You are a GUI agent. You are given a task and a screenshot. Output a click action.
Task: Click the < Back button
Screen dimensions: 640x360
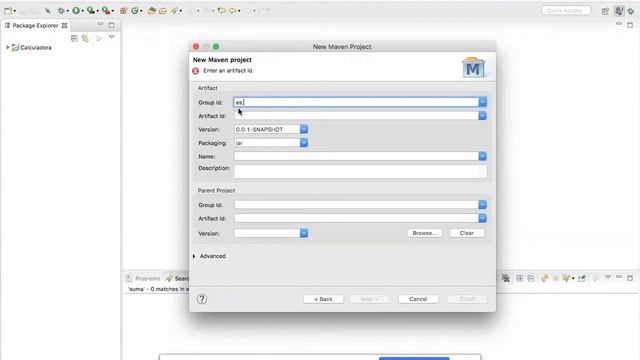point(323,299)
